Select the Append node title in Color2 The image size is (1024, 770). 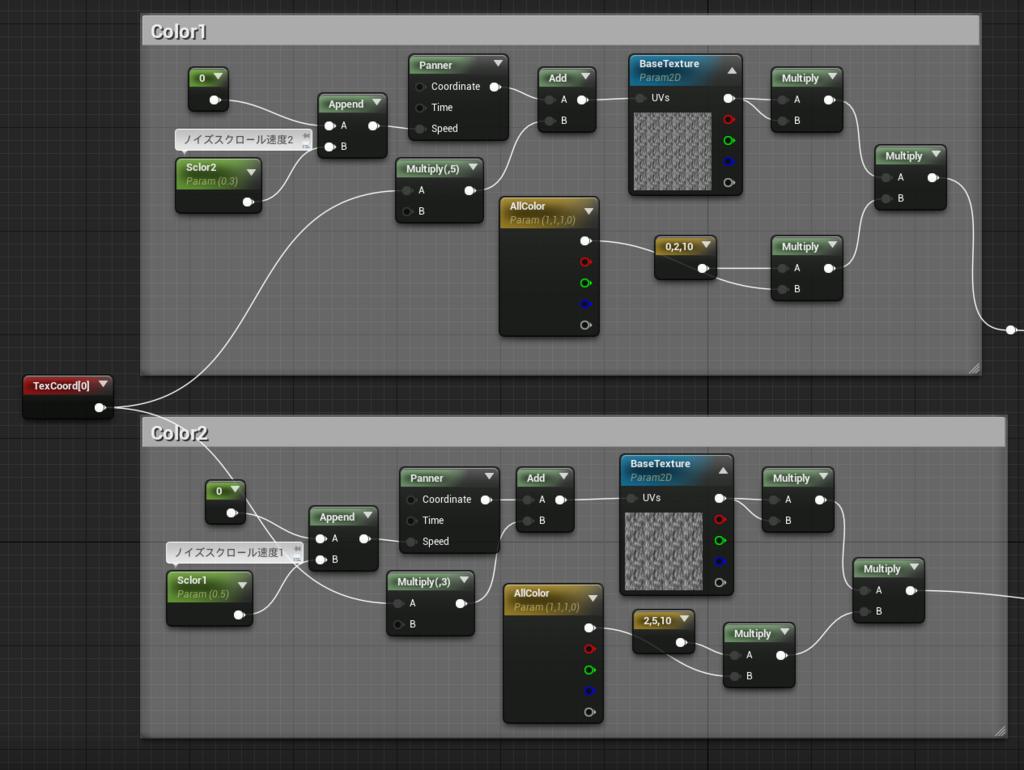(337, 517)
